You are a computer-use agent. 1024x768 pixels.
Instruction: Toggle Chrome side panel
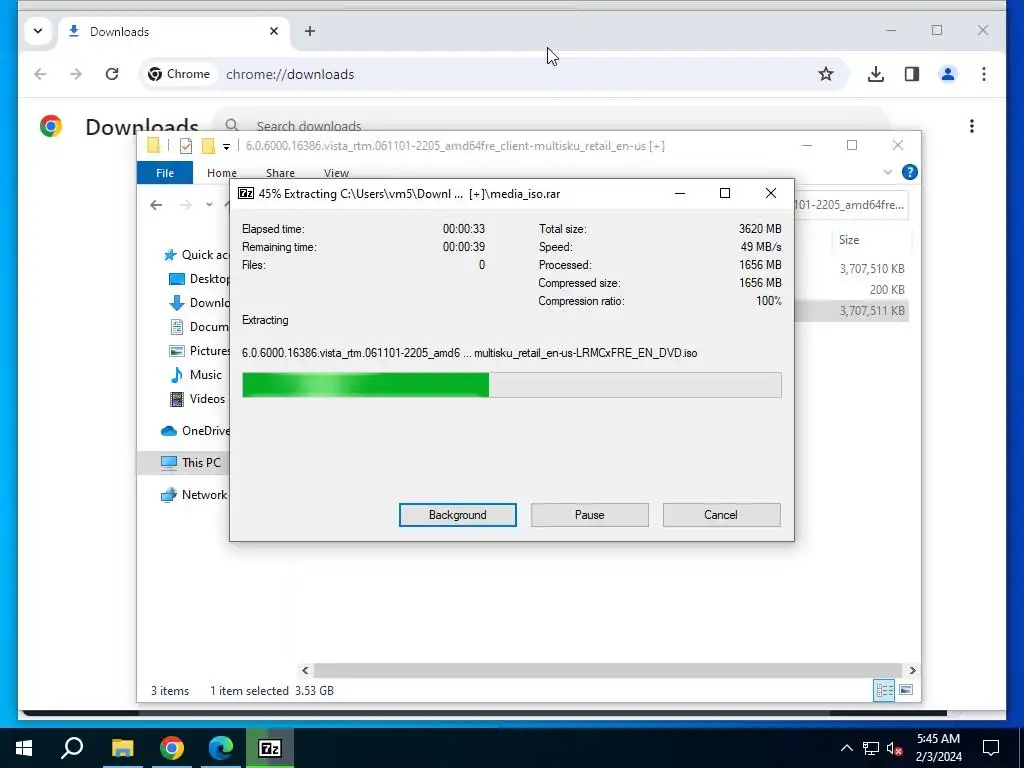click(x=912, y=74)
